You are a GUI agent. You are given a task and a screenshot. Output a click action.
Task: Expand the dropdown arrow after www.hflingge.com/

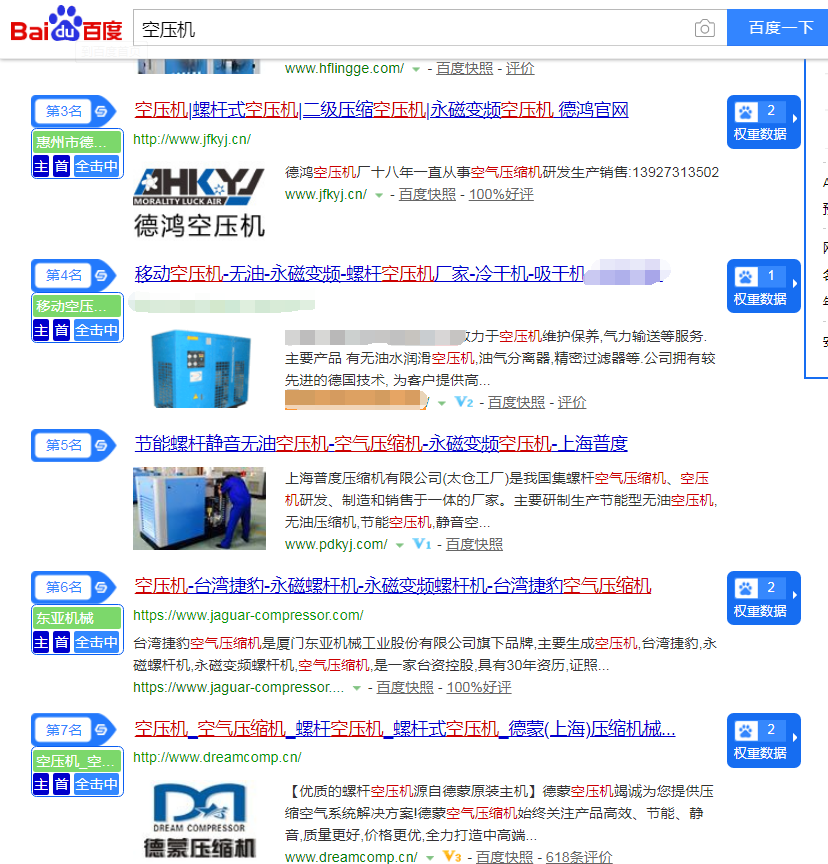click(x=416, y=69)
